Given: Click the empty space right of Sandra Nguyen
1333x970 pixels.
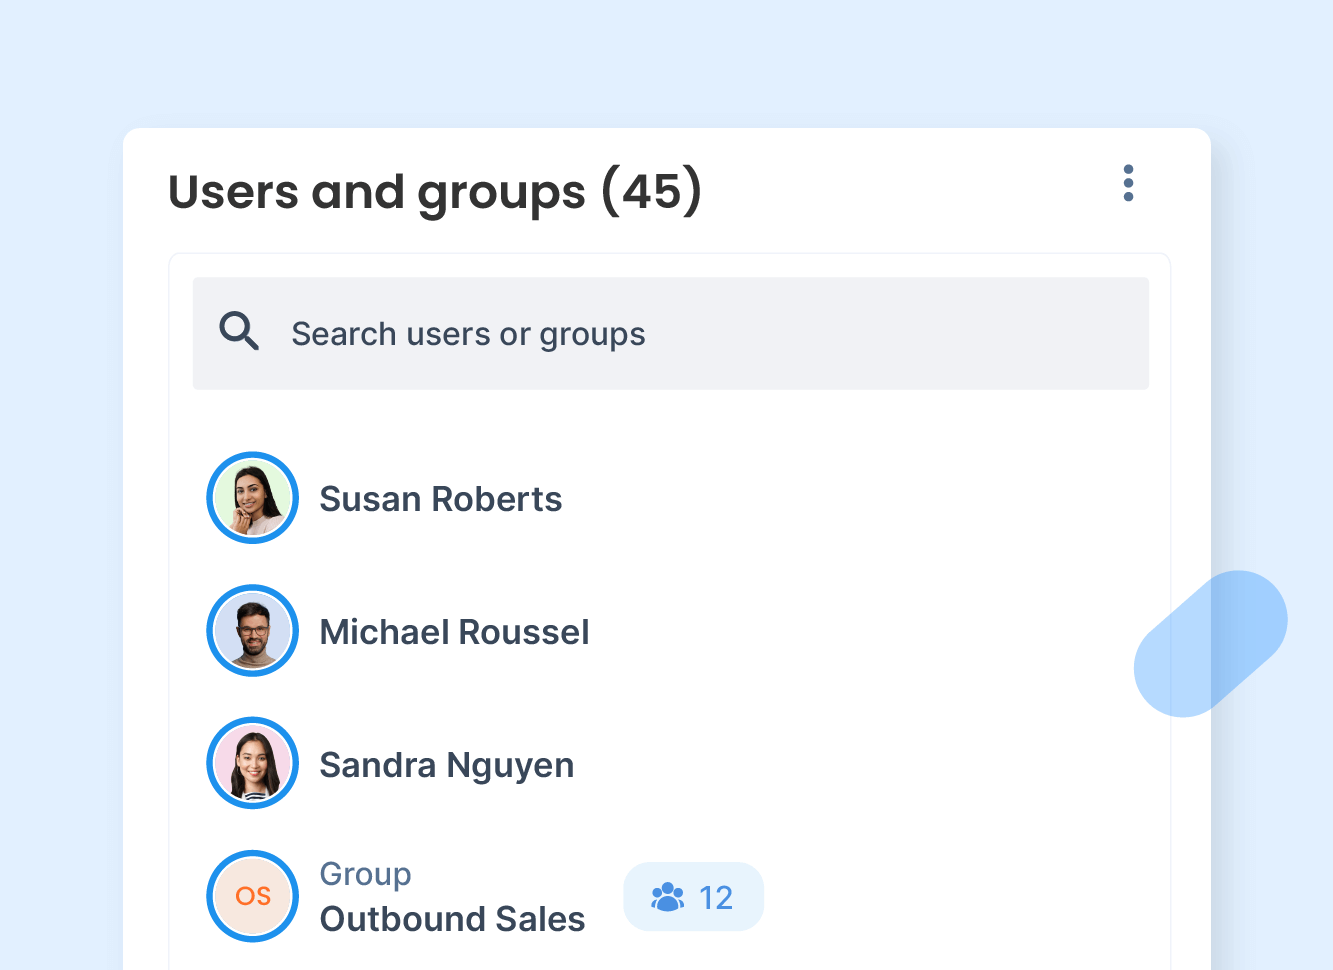Looking at the screenshot, I should click(x=850, y=765).
